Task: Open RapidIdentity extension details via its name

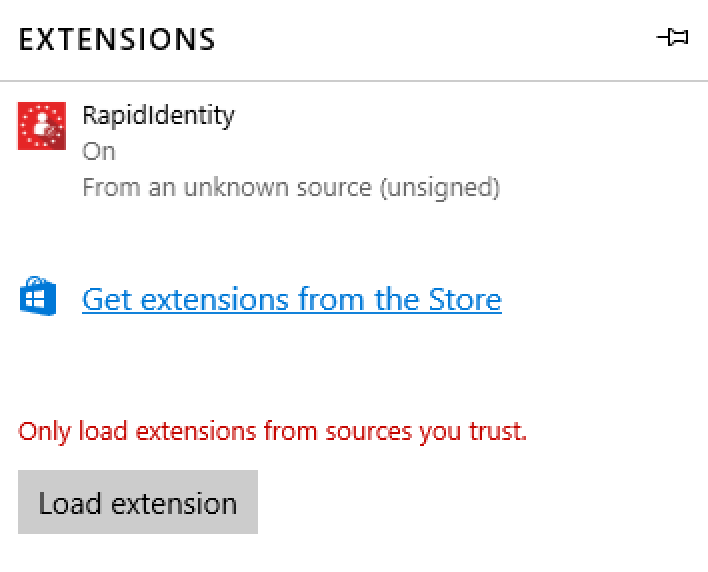Action: [158, 116]
